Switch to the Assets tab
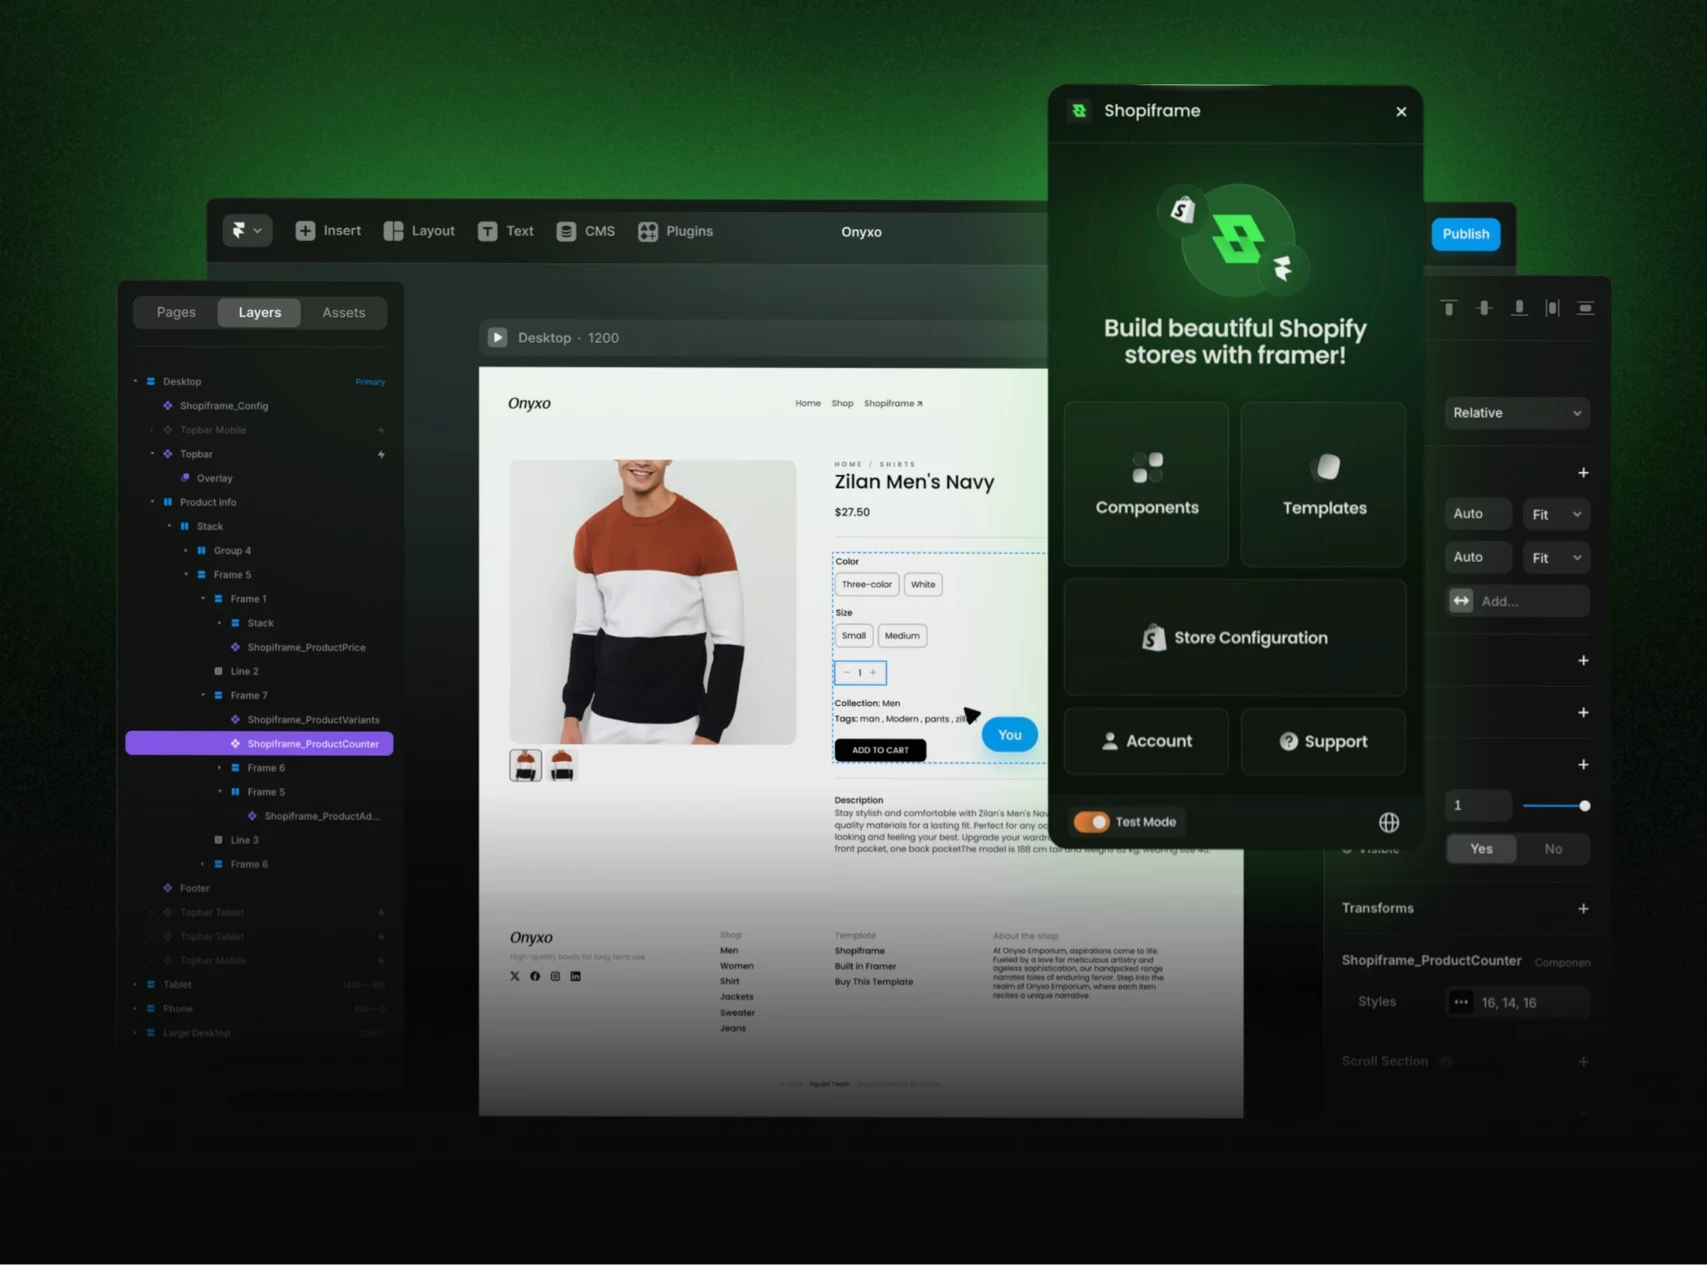This screenshot has height=1265, width=1707. (x=343, y=312)
